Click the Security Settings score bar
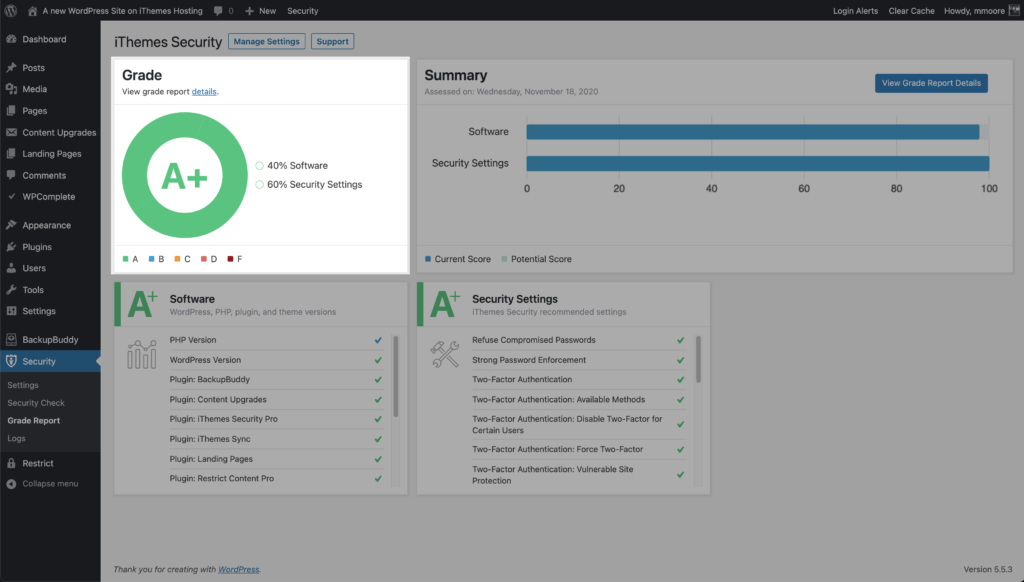 [758, 163]
